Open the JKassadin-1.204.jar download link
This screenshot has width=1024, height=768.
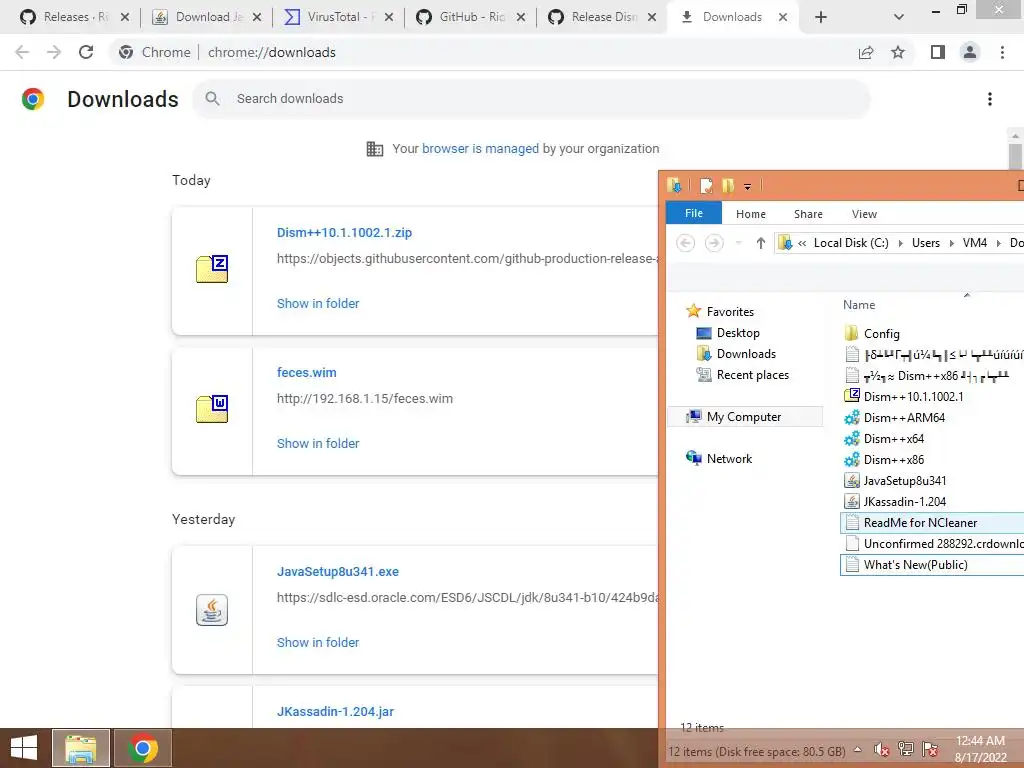(335, 711)
